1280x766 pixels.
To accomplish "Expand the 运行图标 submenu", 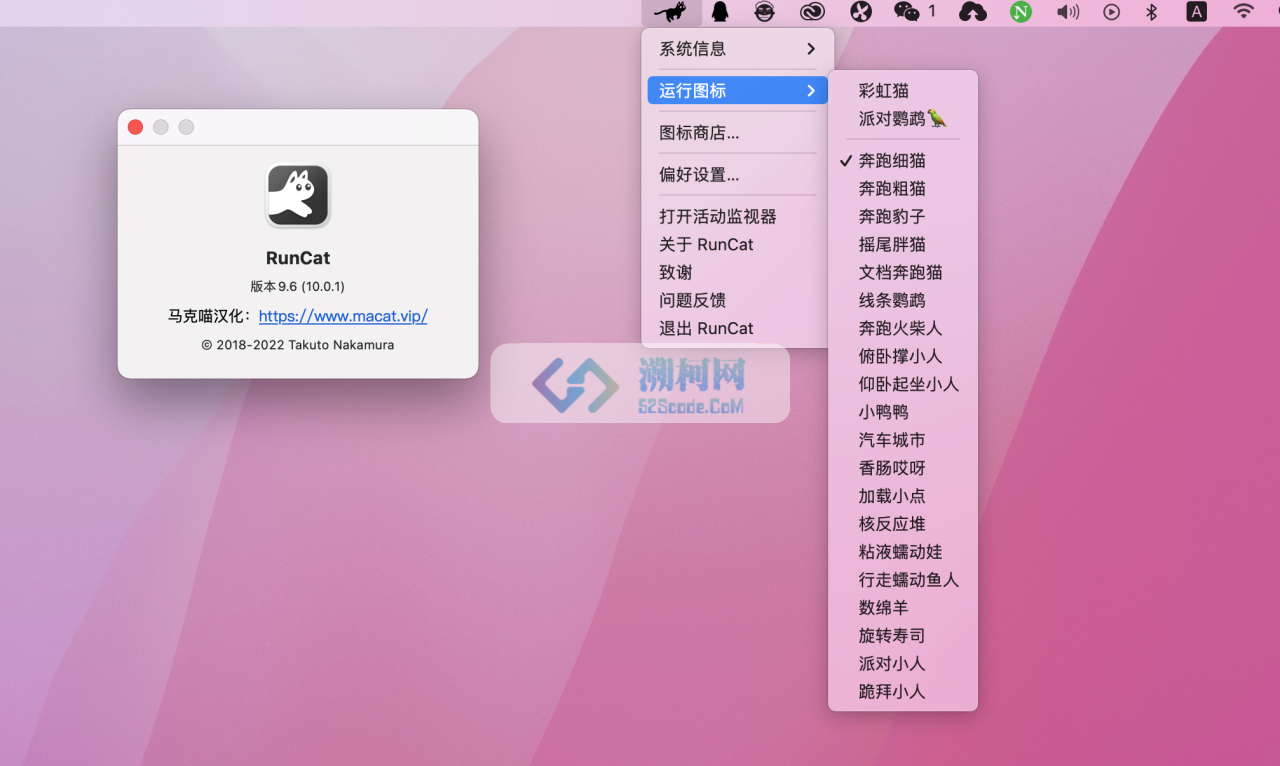I will coord(738,90).
